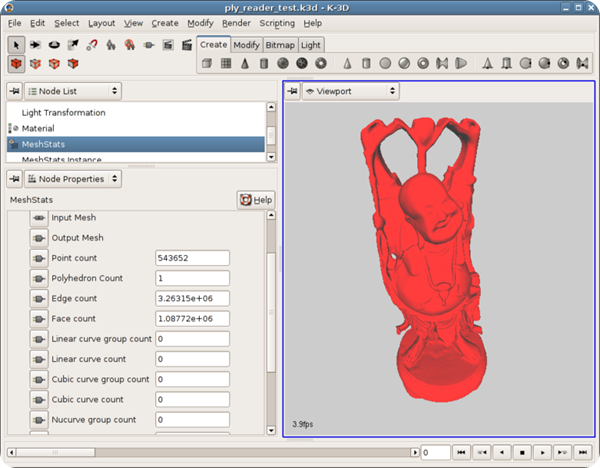Jump to the first frame
Screen dimensions: 600x468
click(461, 452)
